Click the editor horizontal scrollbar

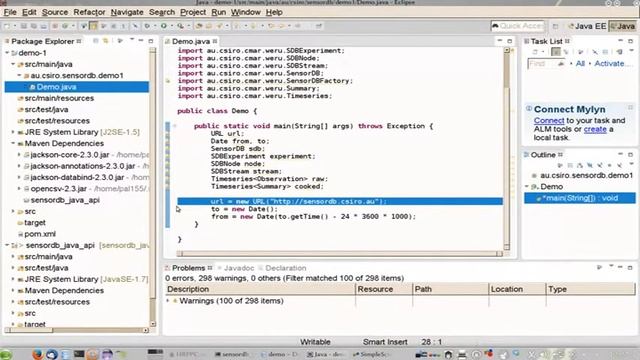[340, 254]
